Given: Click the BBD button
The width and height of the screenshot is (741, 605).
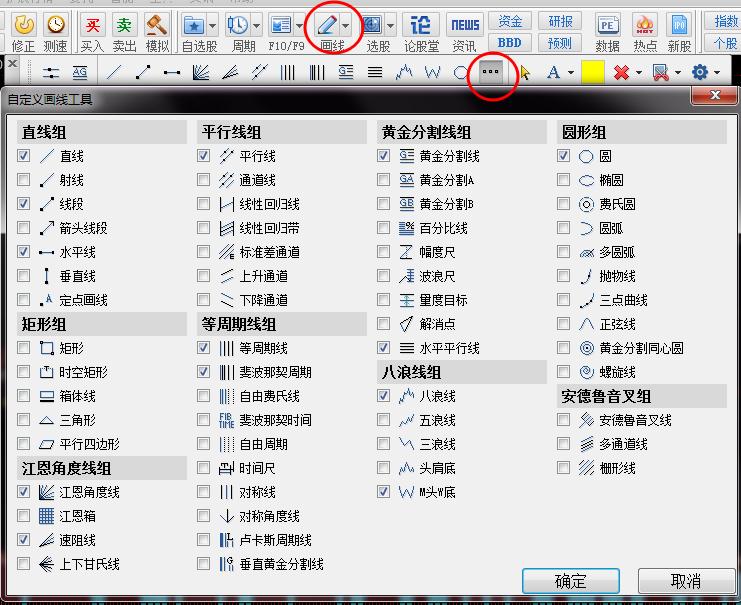Looking at the screenshot, I should [509, 43].
